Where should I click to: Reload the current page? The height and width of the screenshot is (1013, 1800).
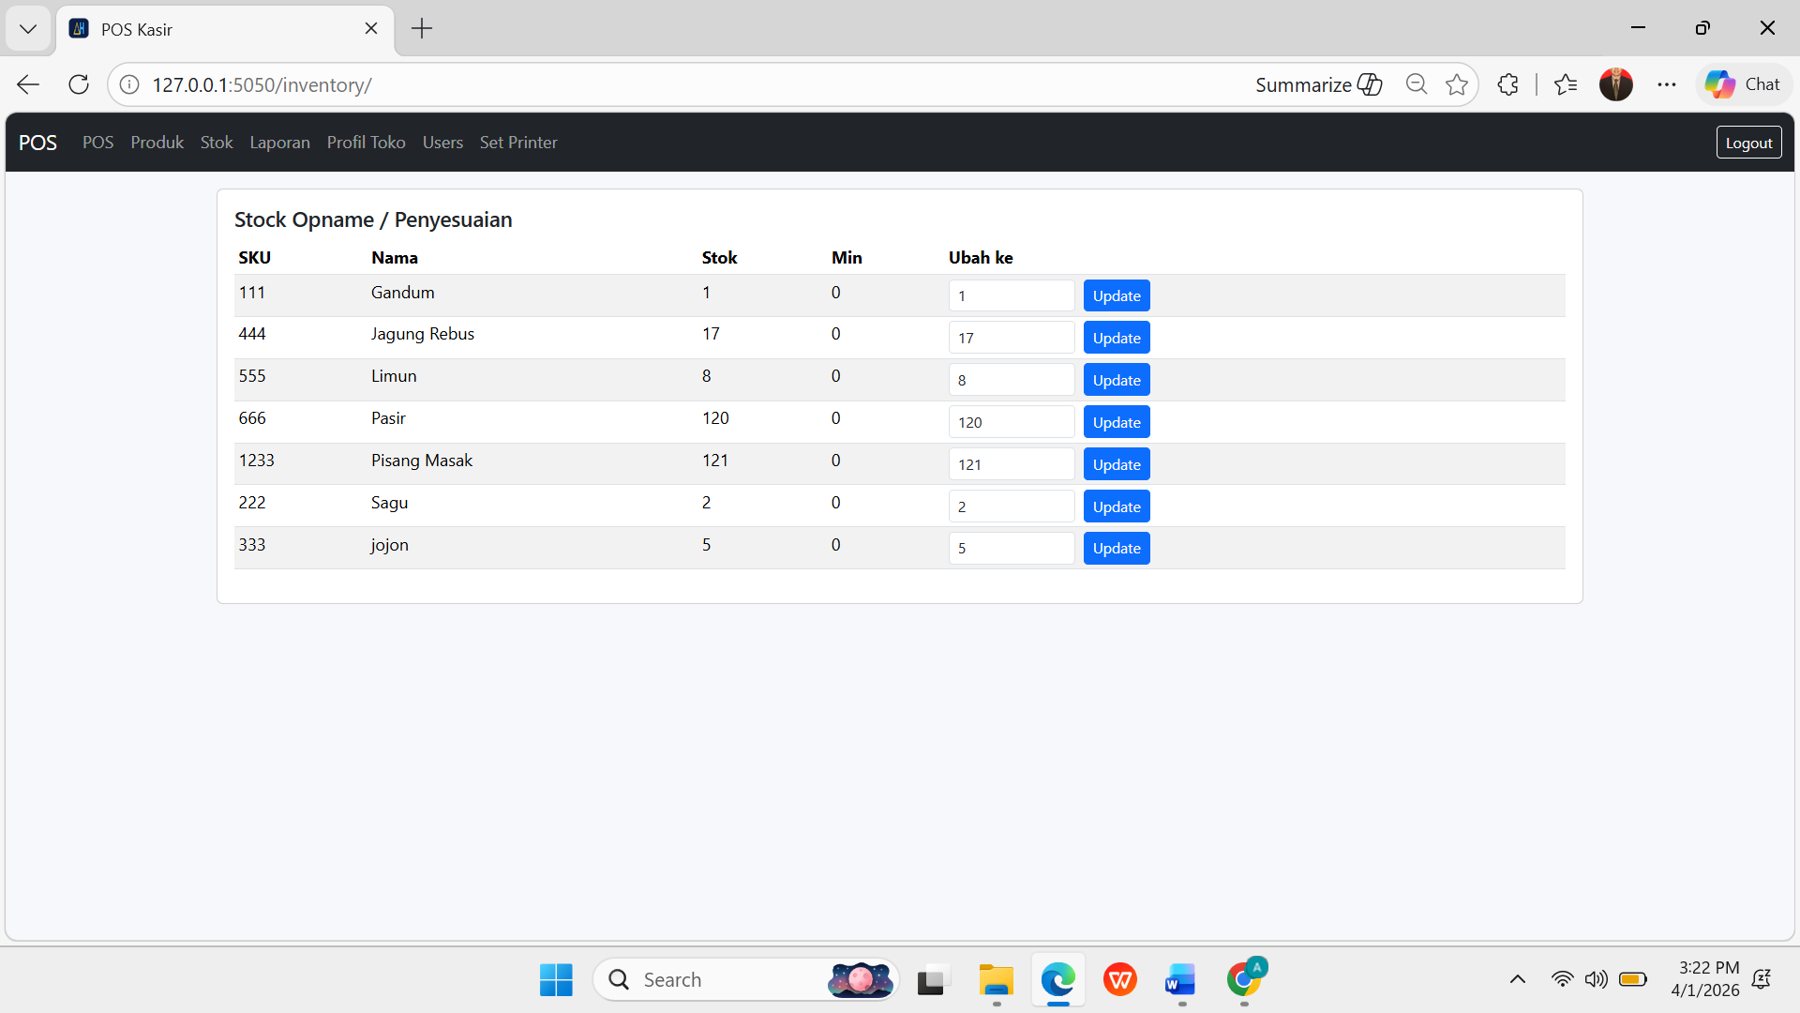coord(78,84)
